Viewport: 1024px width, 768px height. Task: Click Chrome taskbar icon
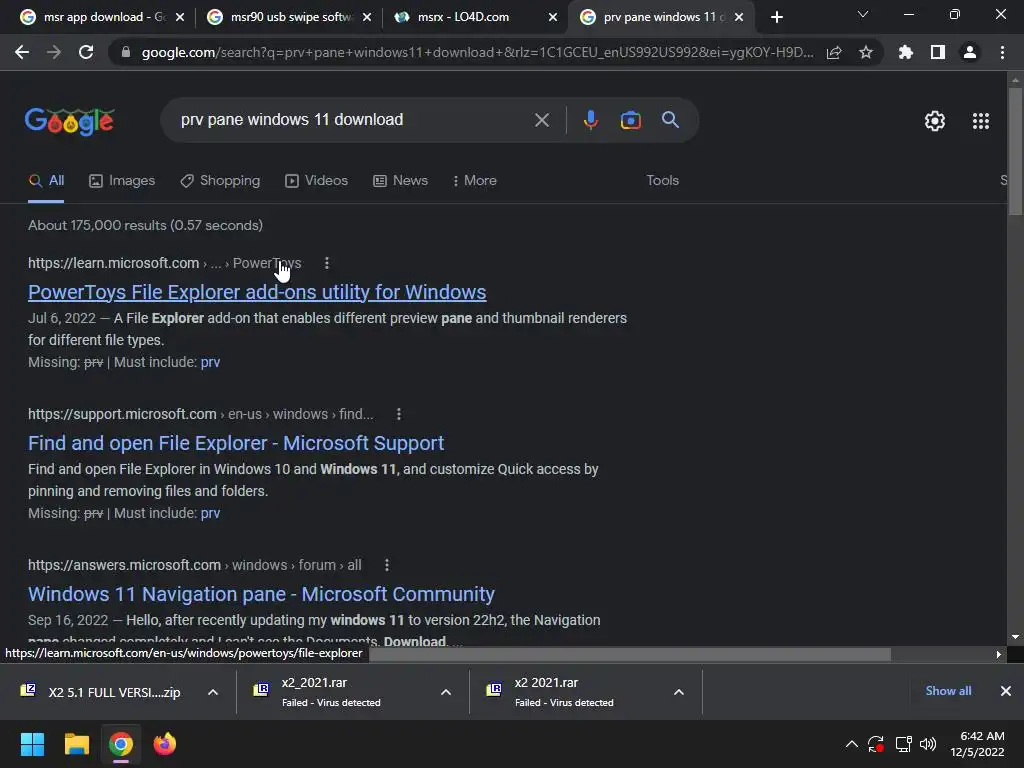(121, 744)
